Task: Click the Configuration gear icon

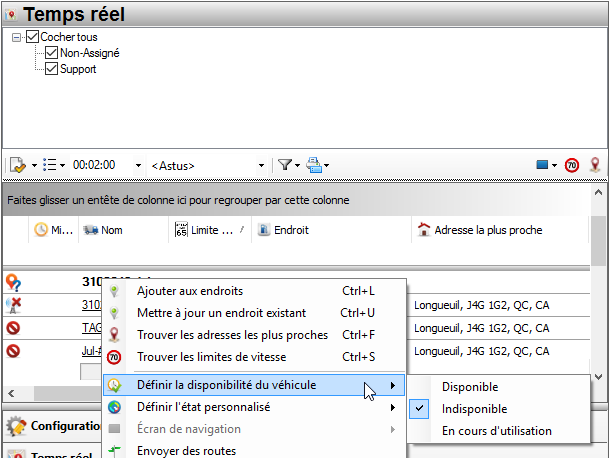Action: tap(15, 426)
